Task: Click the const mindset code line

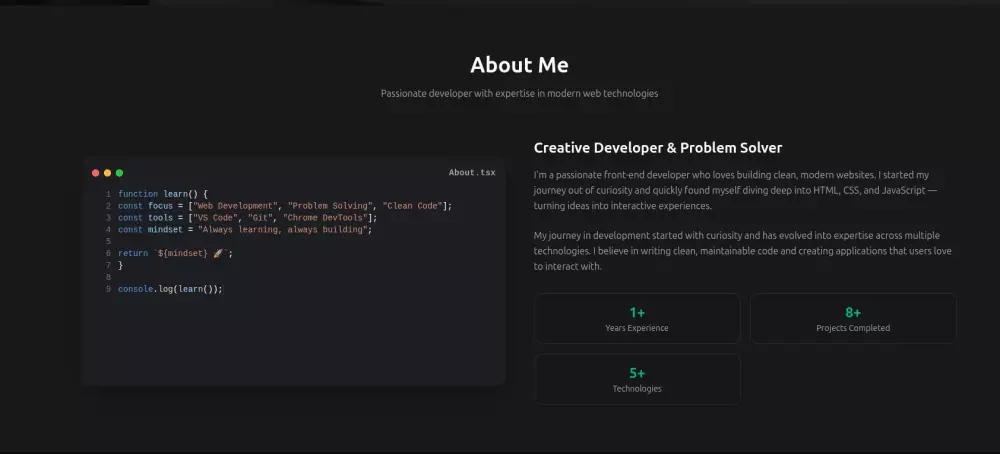Action: coord(244,229)
